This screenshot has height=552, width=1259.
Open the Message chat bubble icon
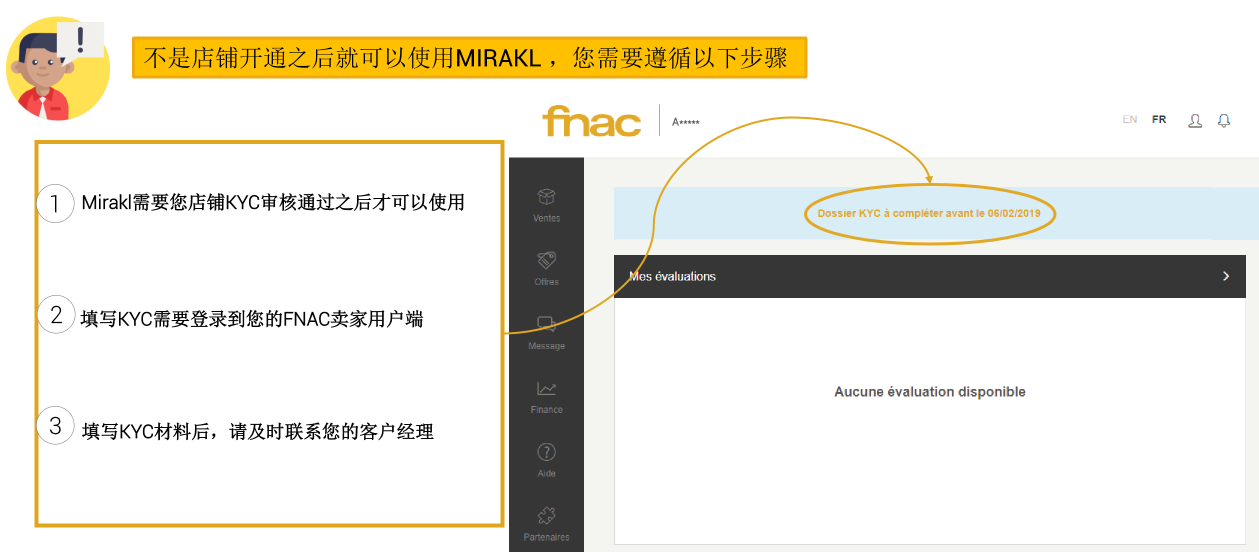(x=546, y=325)
